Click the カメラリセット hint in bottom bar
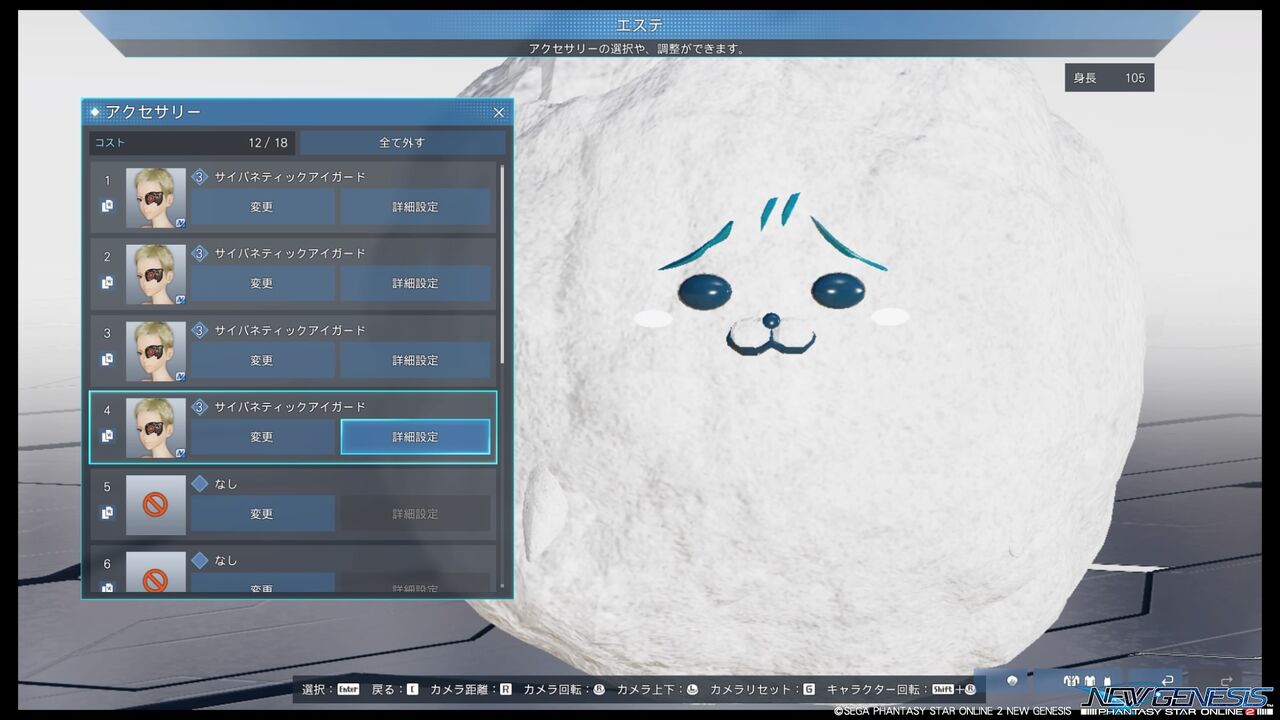Screen dimensions: 1280x720 [762, 689]
